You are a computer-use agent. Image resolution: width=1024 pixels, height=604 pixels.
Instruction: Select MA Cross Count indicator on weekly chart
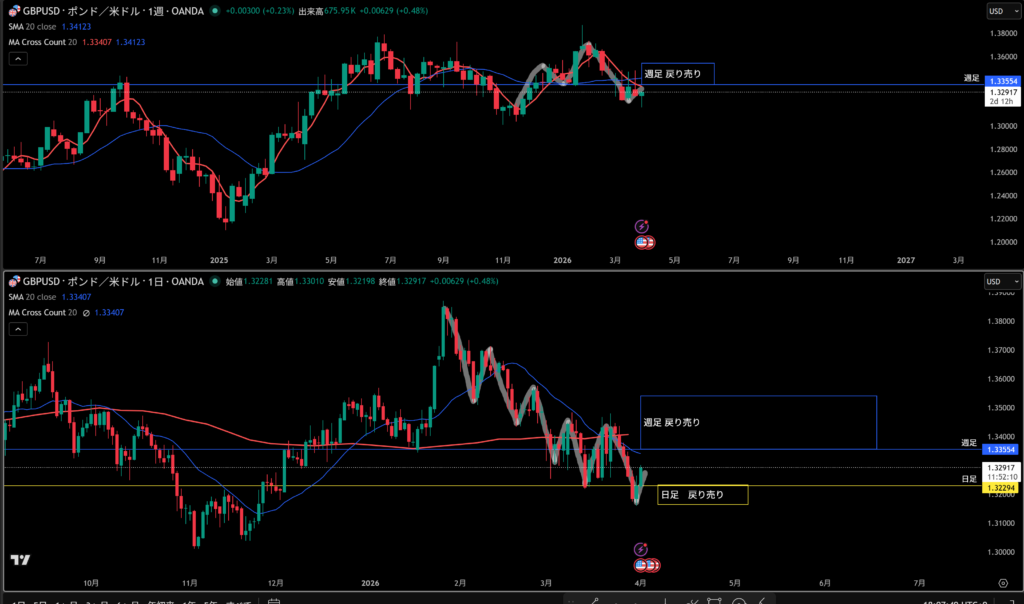[x=42, y=42]
